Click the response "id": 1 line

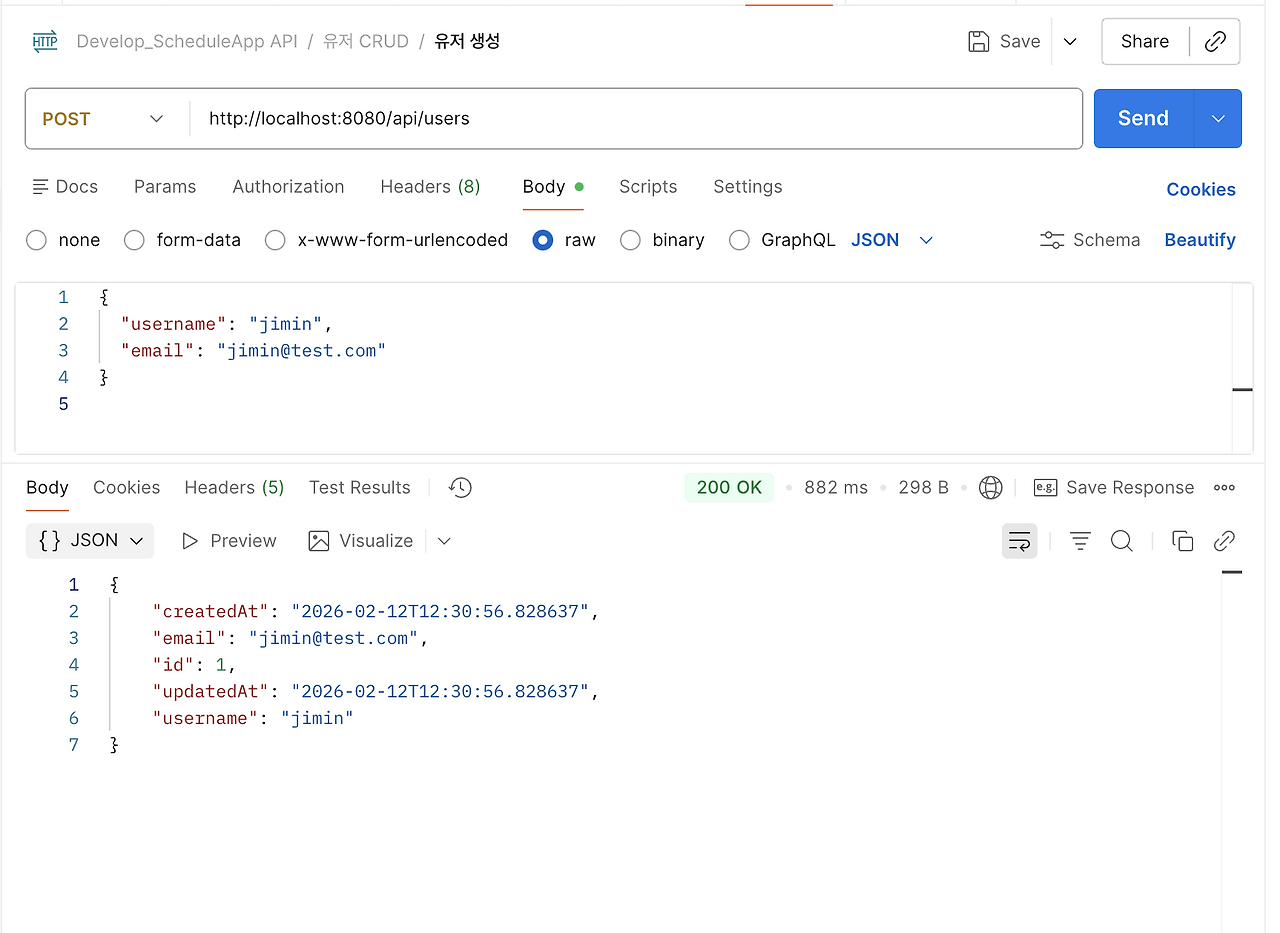[194, 664]
